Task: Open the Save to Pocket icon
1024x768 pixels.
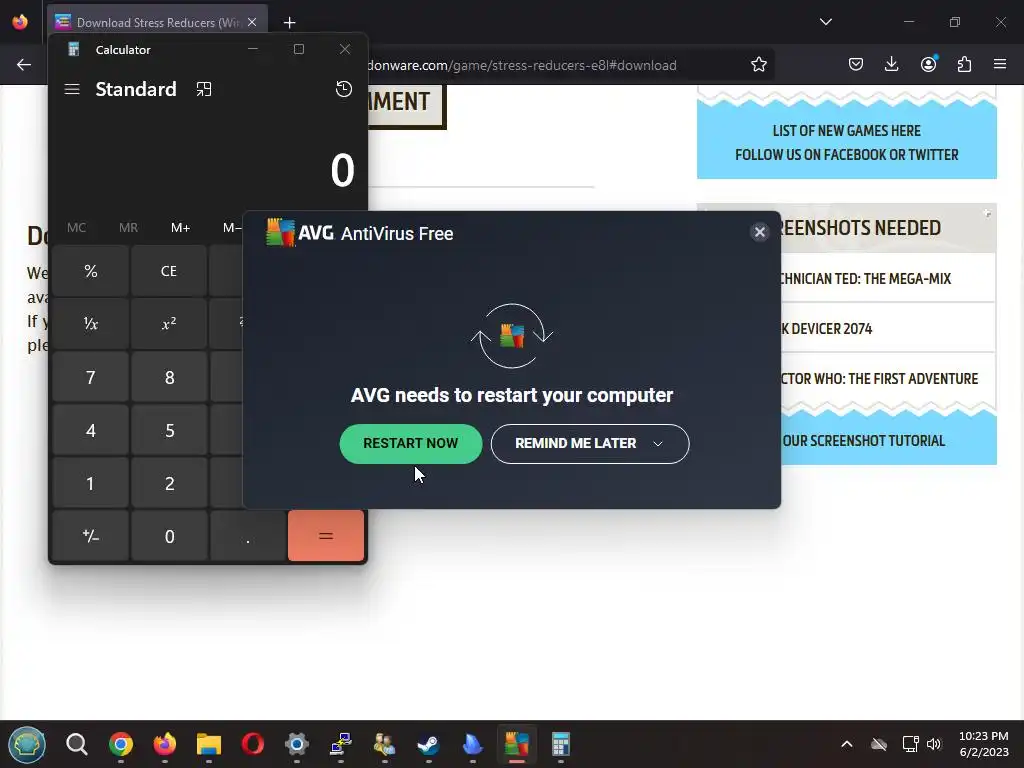Action: coord(856,65)
